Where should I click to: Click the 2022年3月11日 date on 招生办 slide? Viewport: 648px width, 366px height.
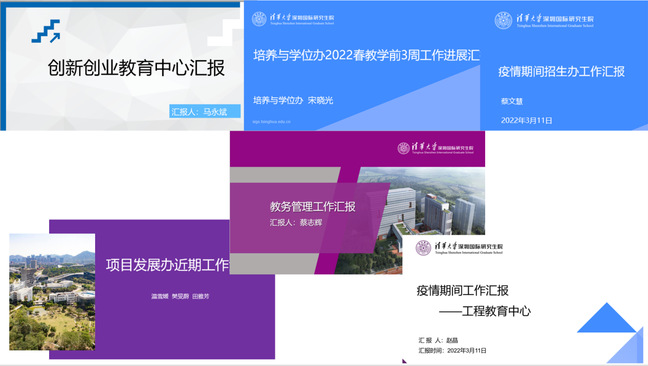point(526,121)
